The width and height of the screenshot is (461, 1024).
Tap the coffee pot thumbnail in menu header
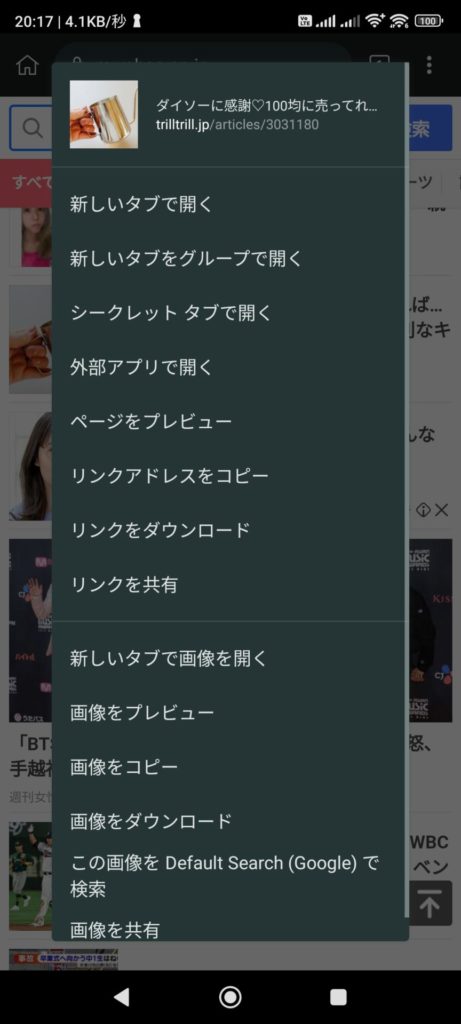pos(104,114)
